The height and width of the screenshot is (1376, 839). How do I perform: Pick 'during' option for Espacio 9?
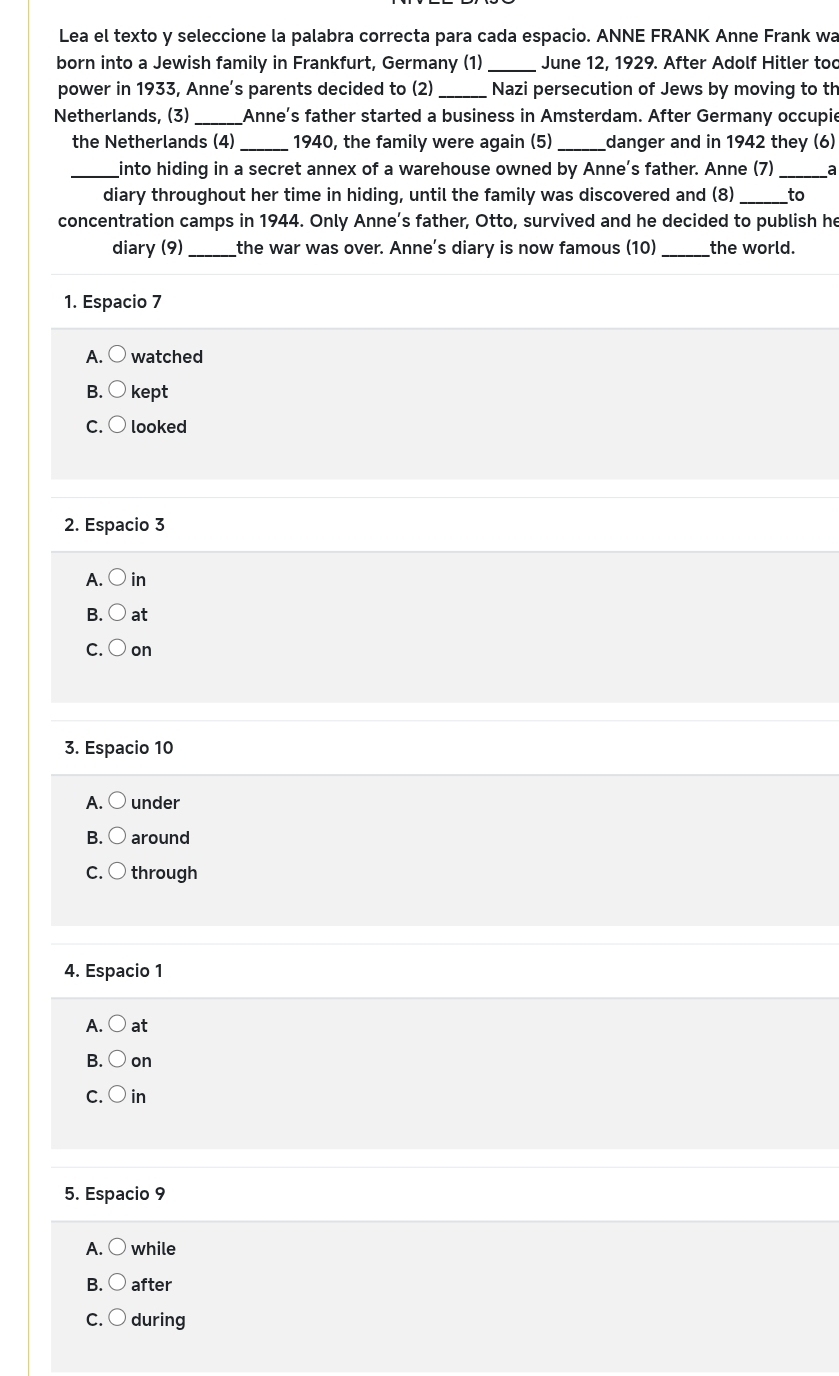(x=118, y=1317)
